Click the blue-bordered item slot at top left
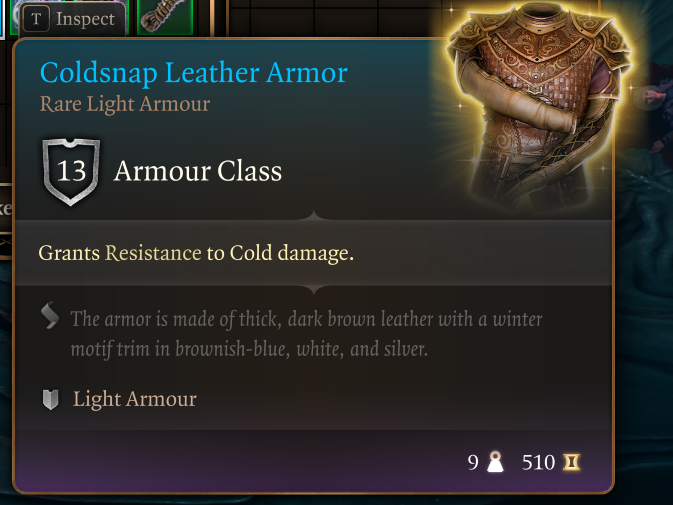 [x=1, y=17]
